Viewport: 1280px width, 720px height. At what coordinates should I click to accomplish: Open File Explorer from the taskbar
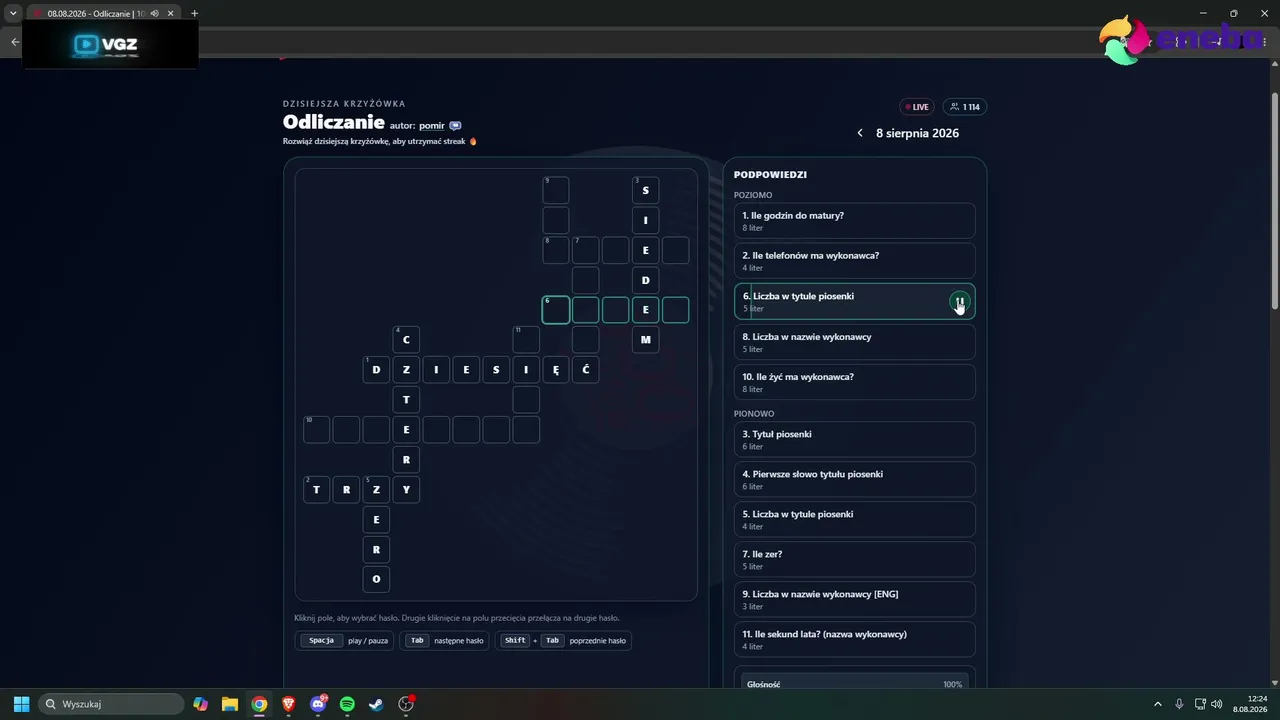230,704
